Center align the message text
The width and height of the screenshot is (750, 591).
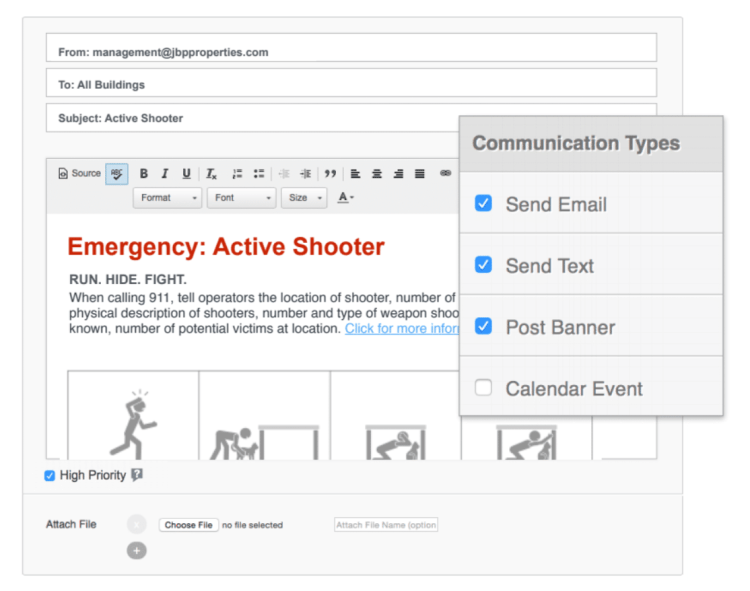coord(377,174)
